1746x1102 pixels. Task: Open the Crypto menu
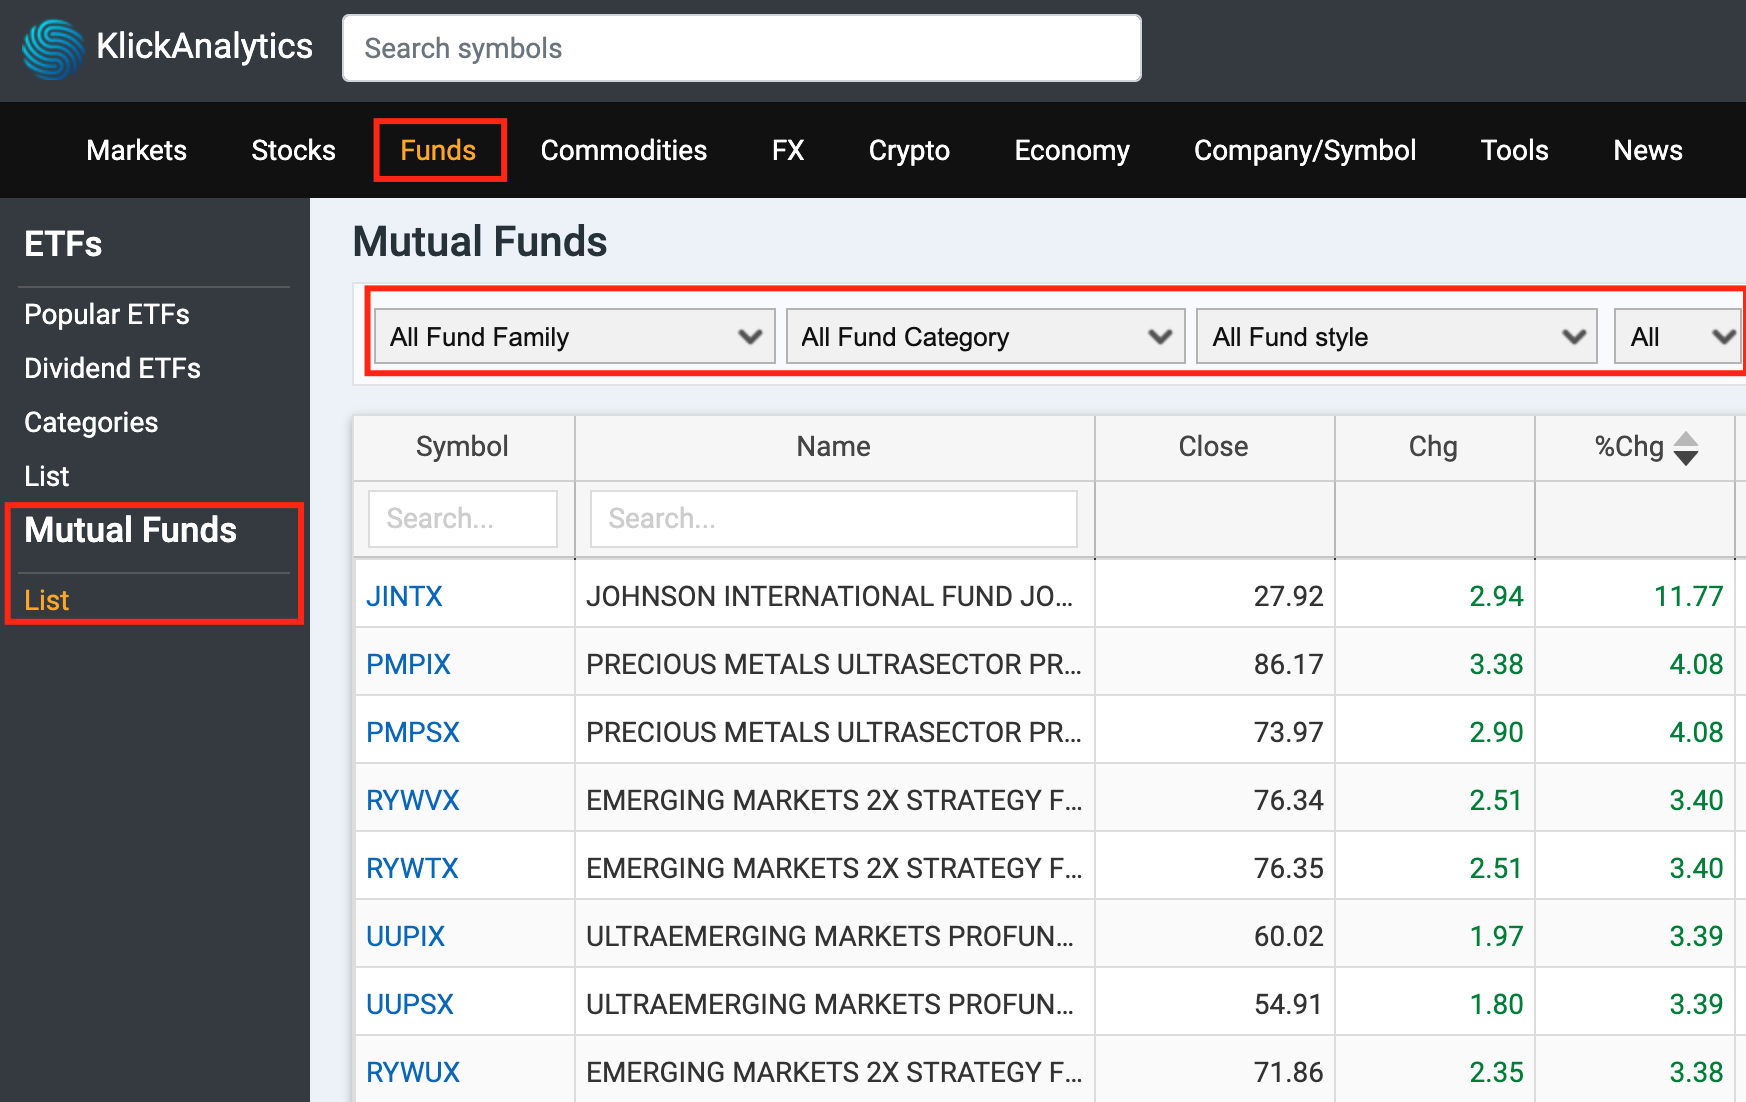[909, 150]
